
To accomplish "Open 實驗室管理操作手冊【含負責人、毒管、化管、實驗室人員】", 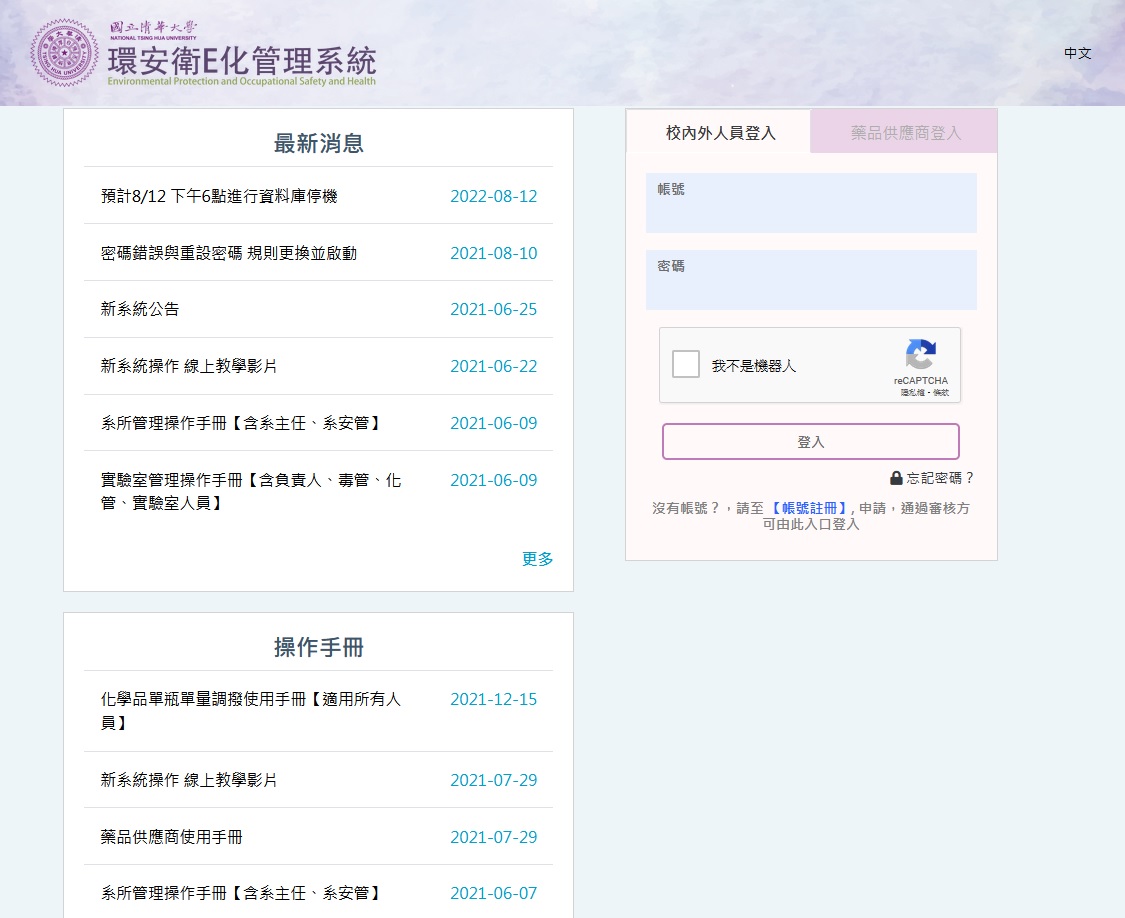I will click(250, 492).
